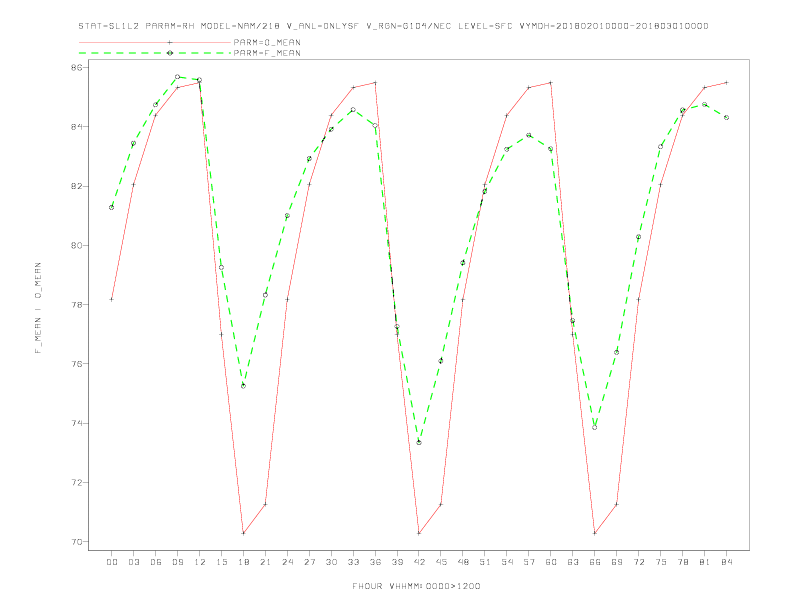Click x-axis tick label 39
The image size is (792, 612).
pos(397,562)
